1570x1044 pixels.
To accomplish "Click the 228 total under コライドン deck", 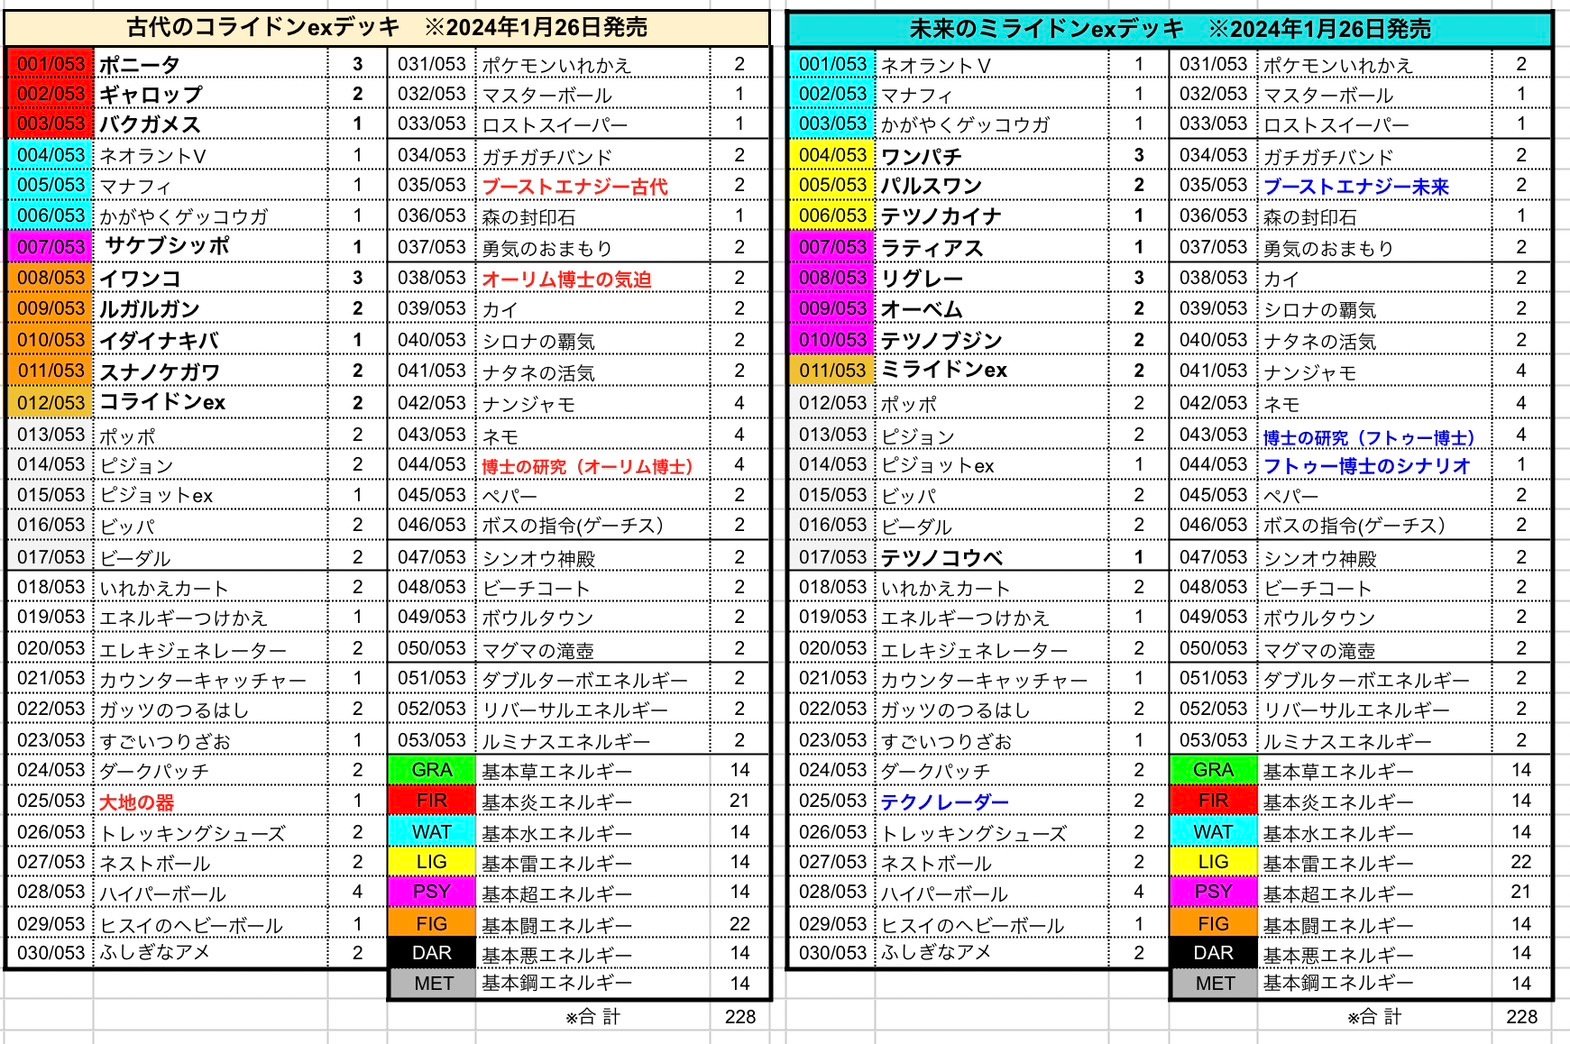I will [x=740, y=1017].
